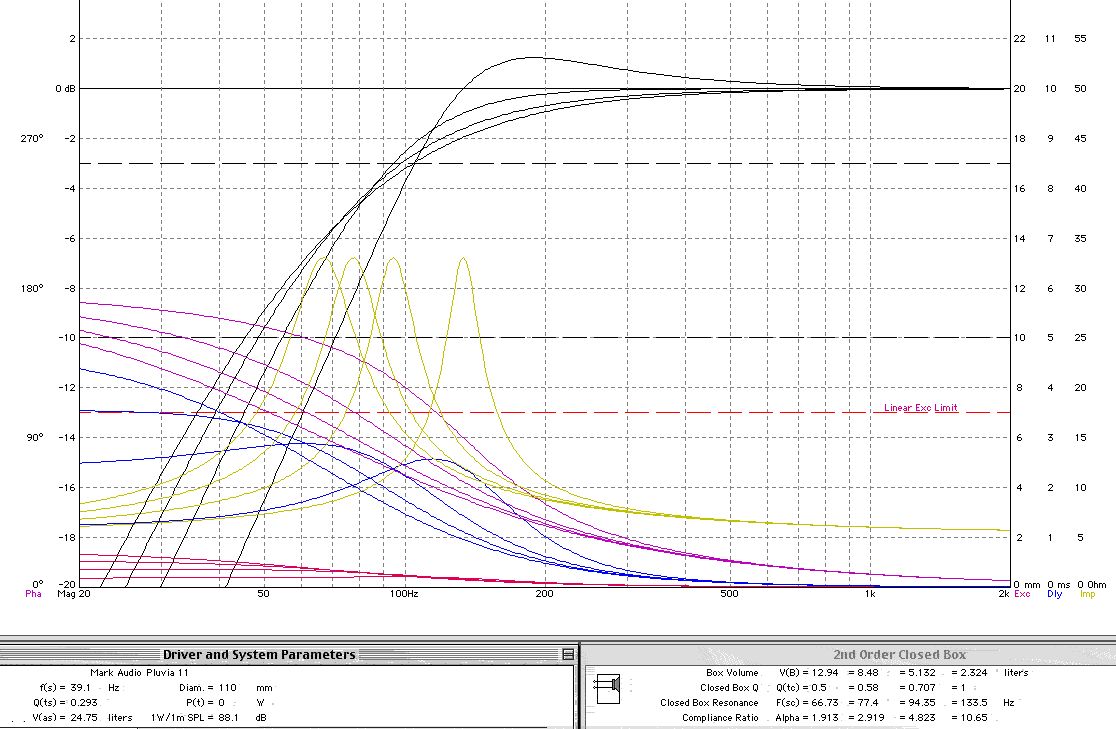Image resolution: width=1116 pixels, height=729 pixels.
Task: Click the Closed Box Resonance label
Action: (x=709, y=703)
